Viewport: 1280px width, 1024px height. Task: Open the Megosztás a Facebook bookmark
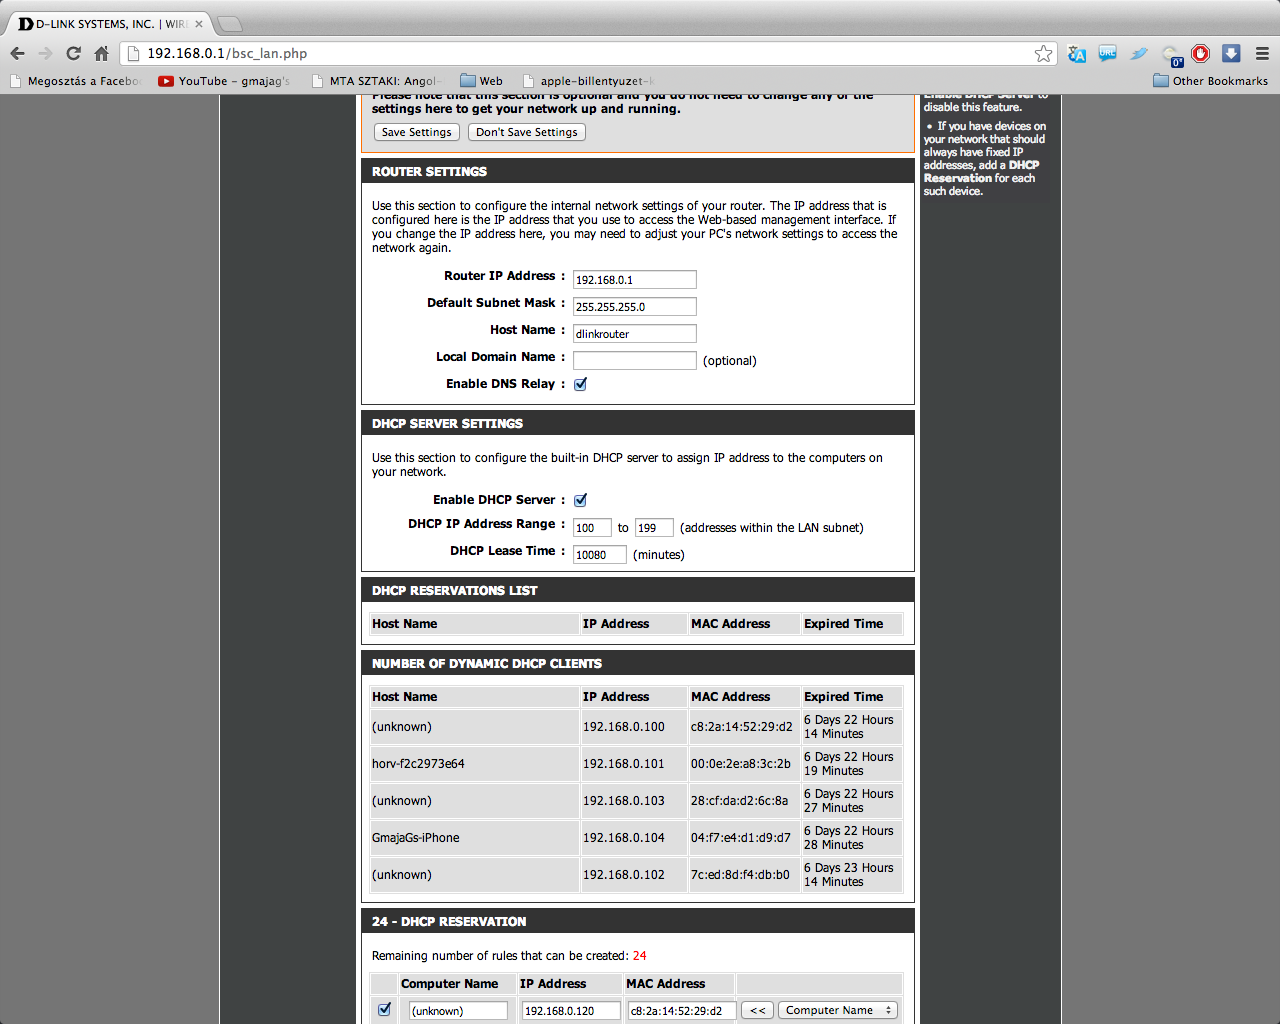(x=75, y=81)
